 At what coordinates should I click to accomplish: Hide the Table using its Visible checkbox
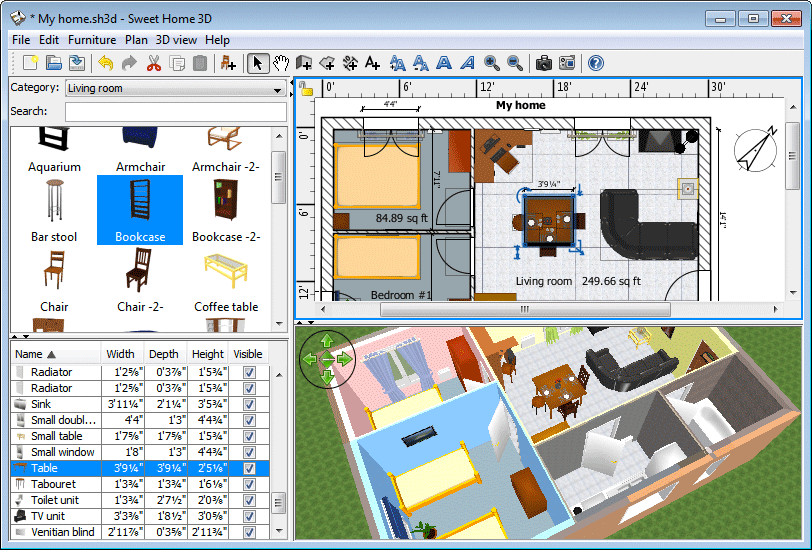click(249, 468)
